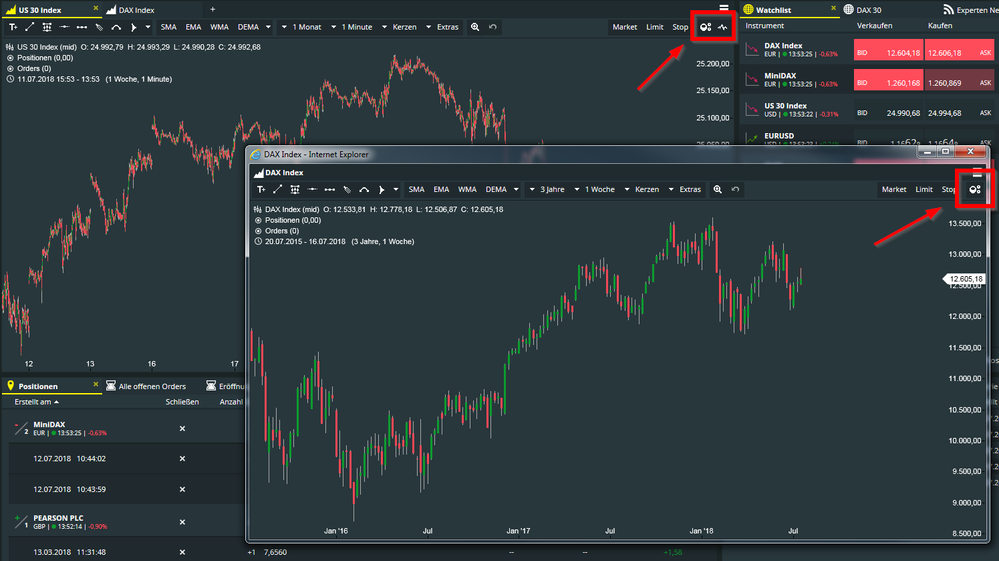Close the MiniDAX position with X
This screenshot has height=561, width=999.
(182, 429)
